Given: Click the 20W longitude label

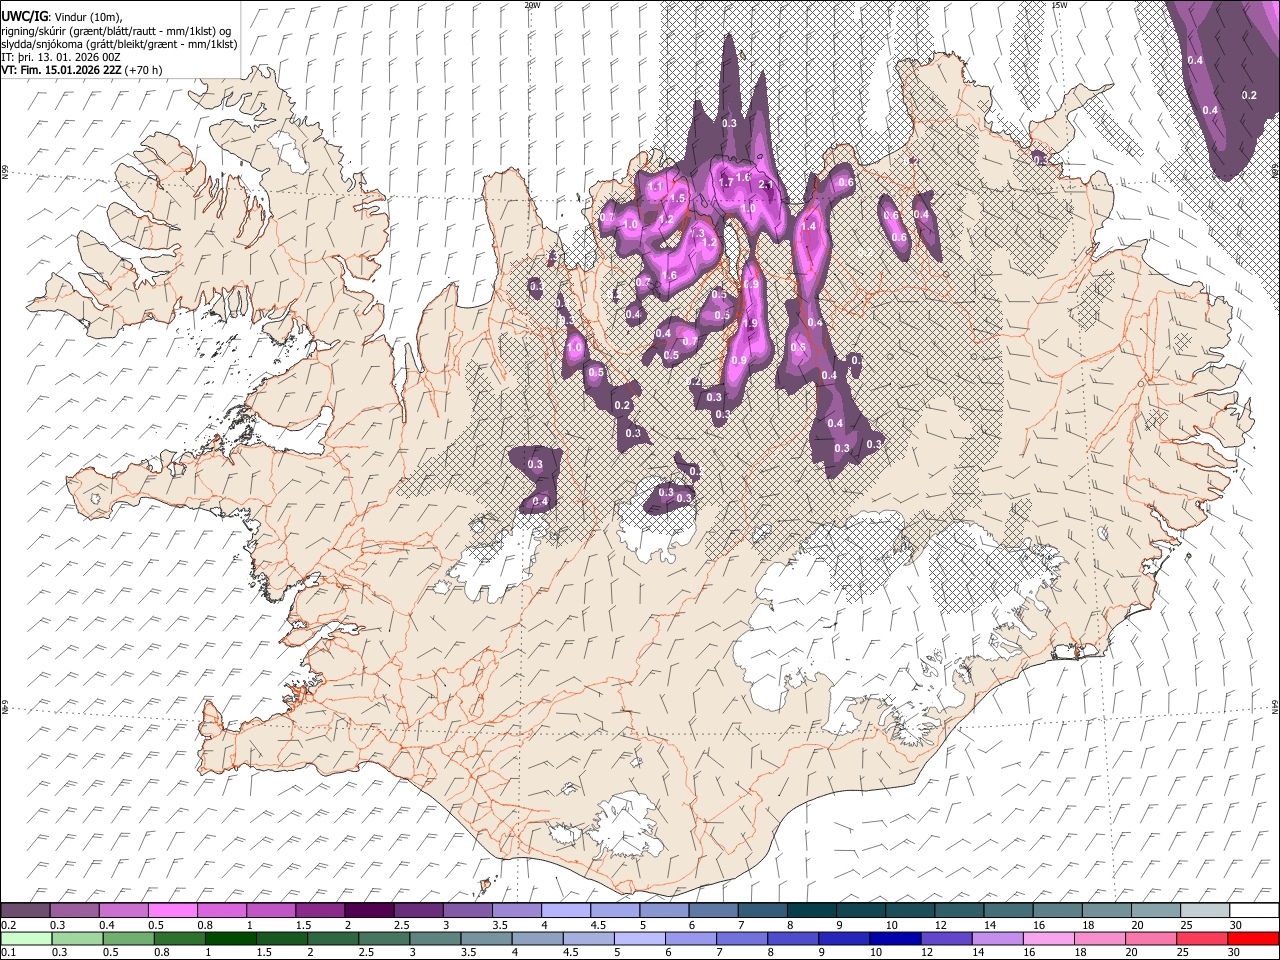Looking at the screenshot, I should pyautogui.click(x=532, y=5).
